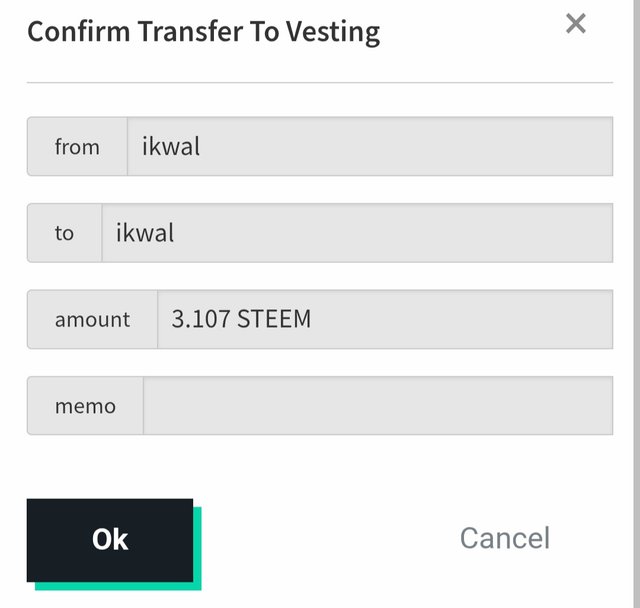This screenshot has width=640, height=608.
Task: Click the 'memo' field label
Action: 85,406
